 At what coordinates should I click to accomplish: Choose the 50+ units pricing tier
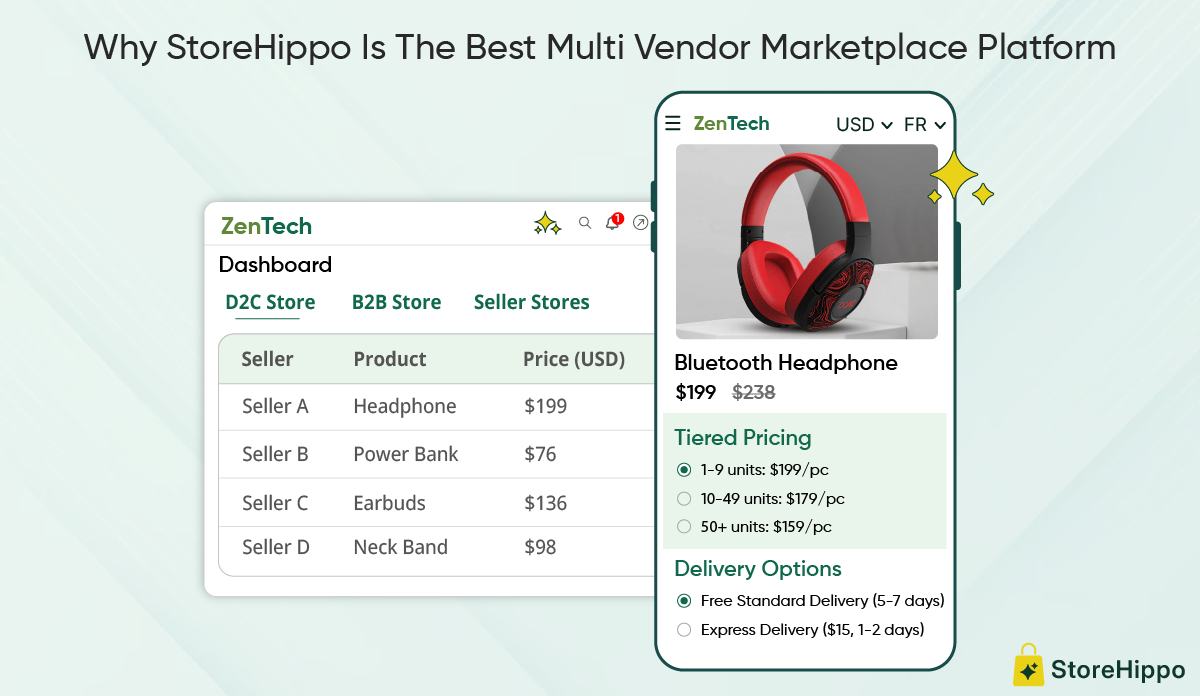pos(684,526)
